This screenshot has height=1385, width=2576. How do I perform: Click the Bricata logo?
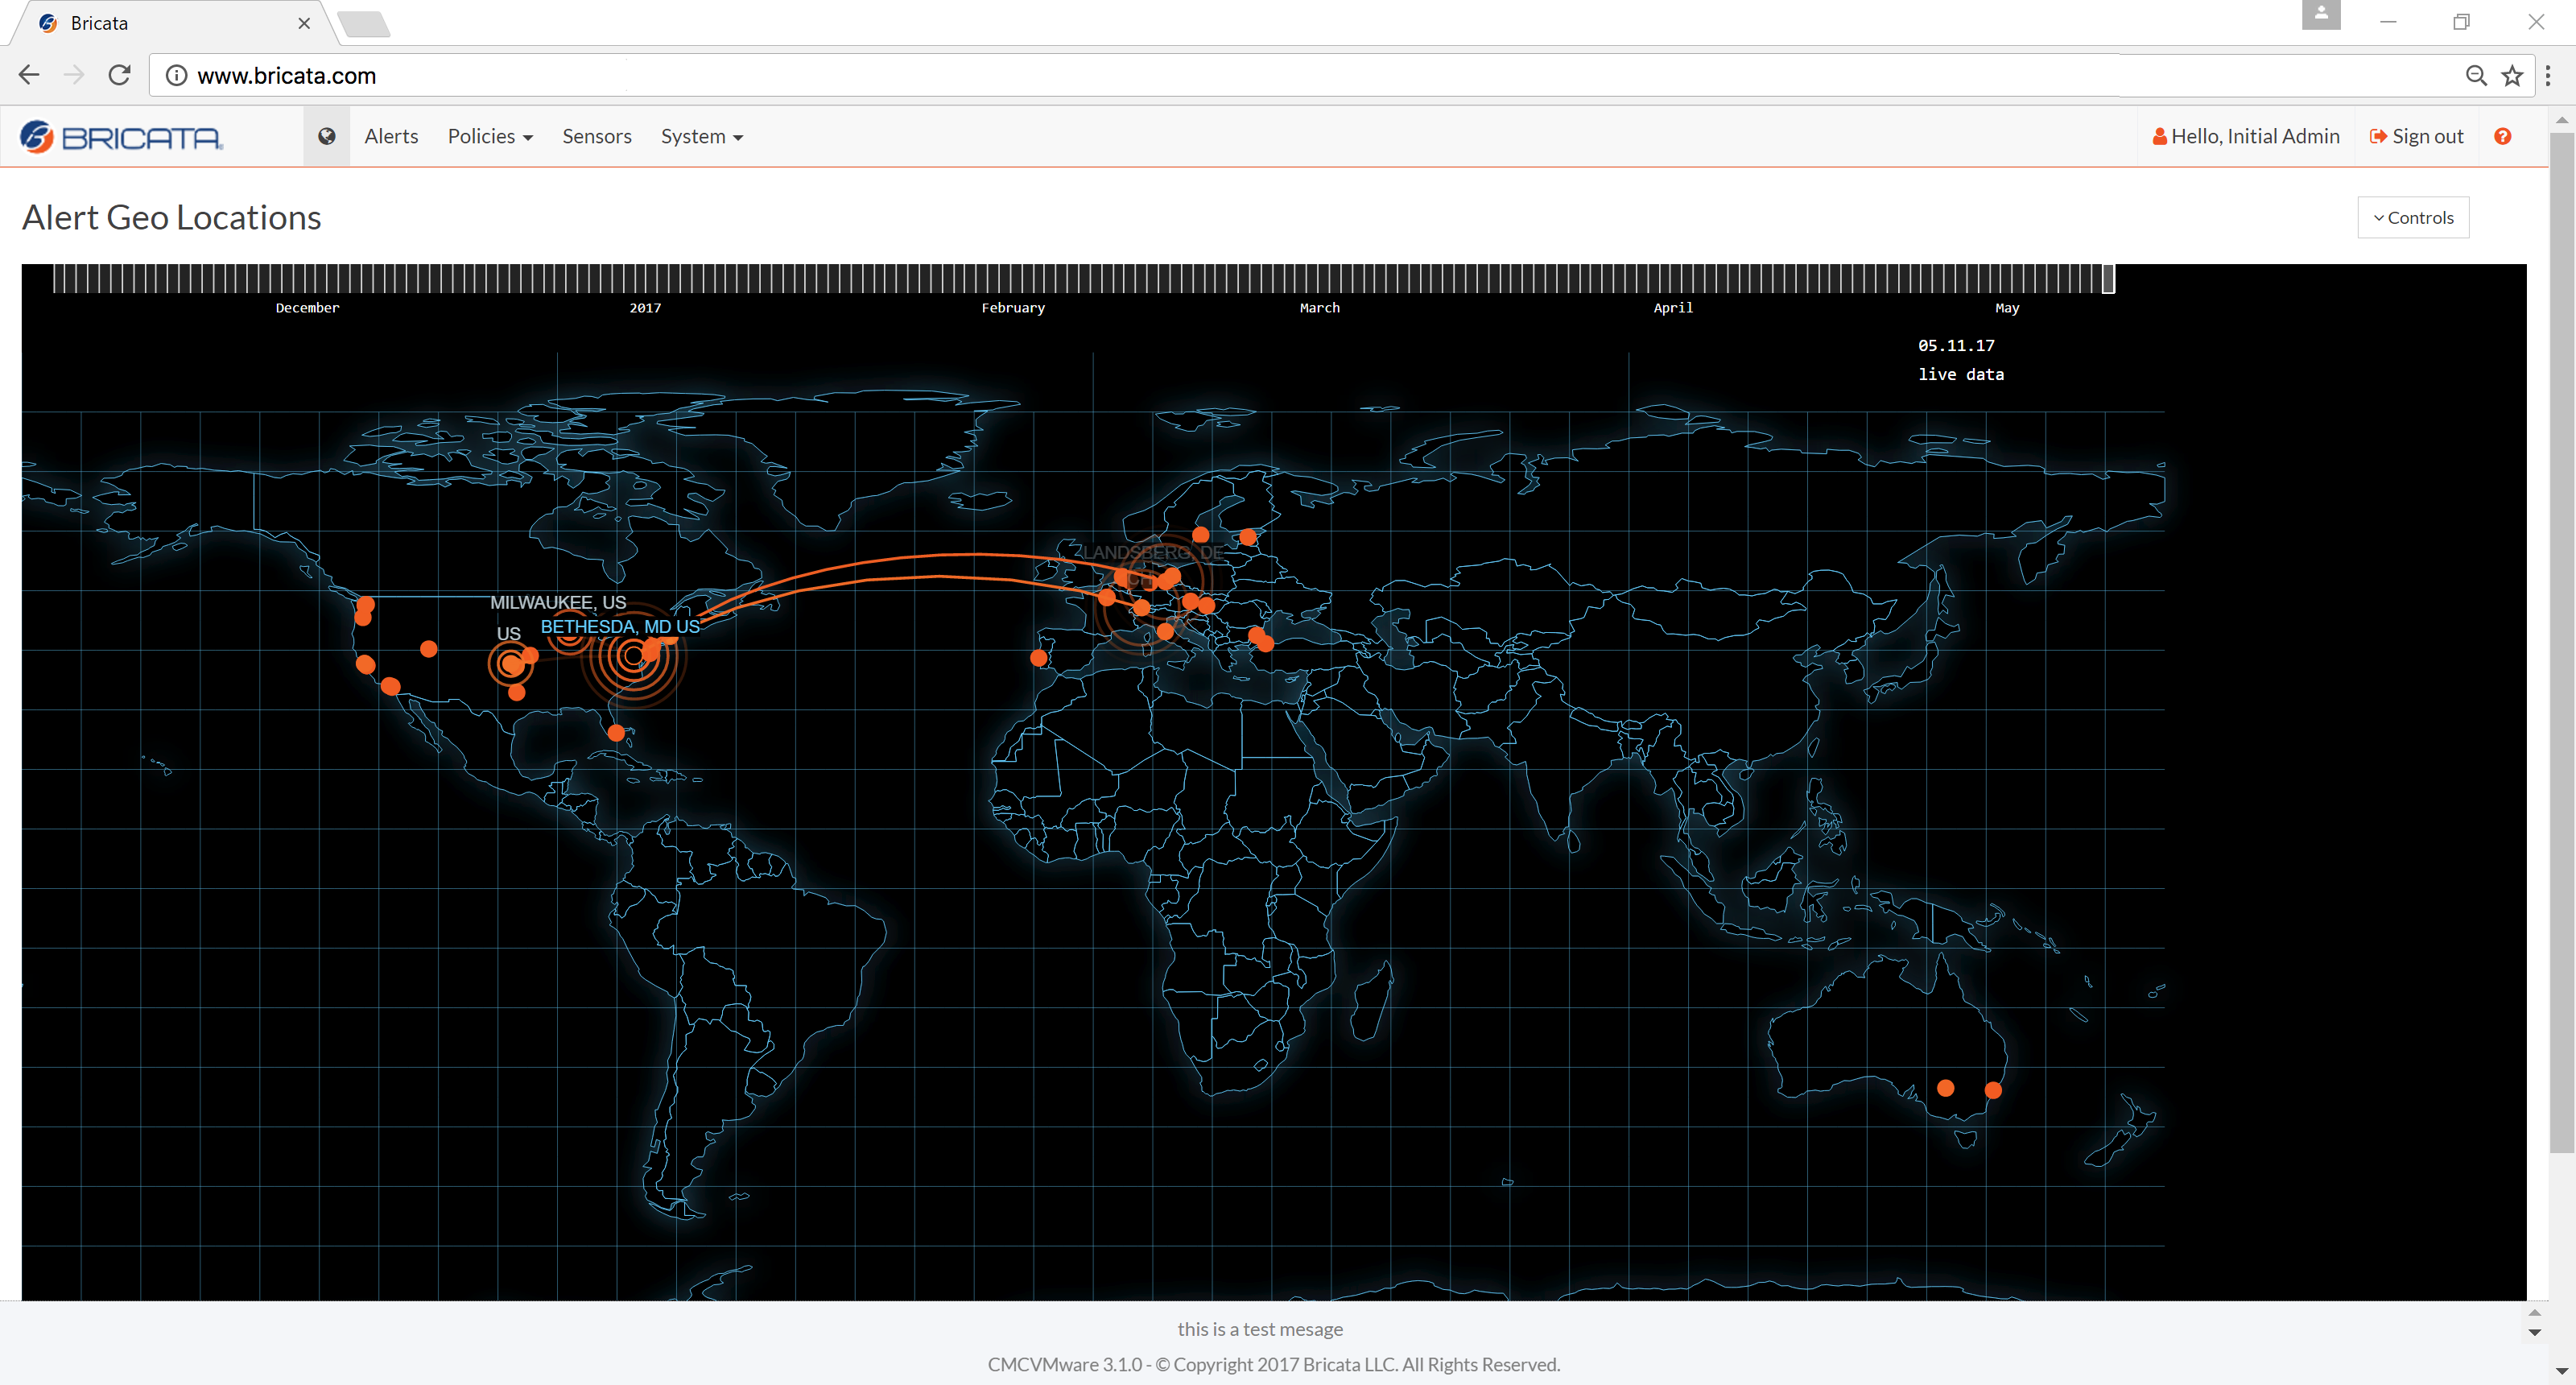click(x=122, y=136)
